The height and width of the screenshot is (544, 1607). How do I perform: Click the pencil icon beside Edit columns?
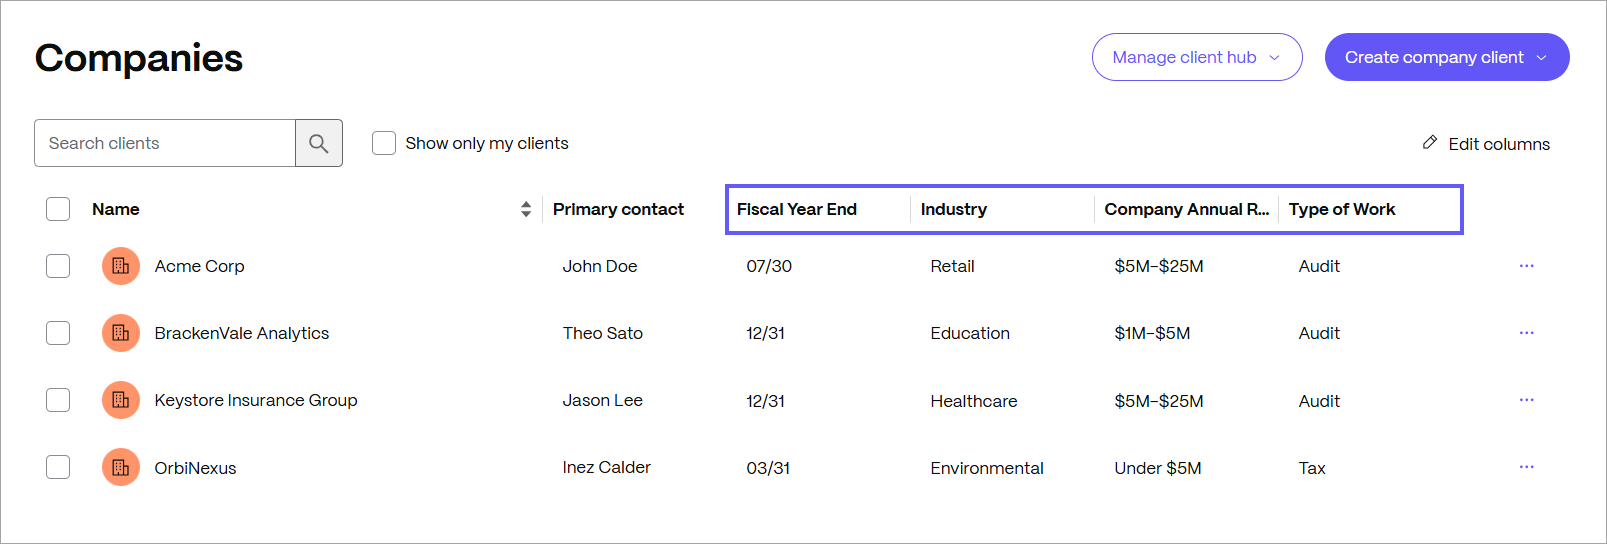1430,143
